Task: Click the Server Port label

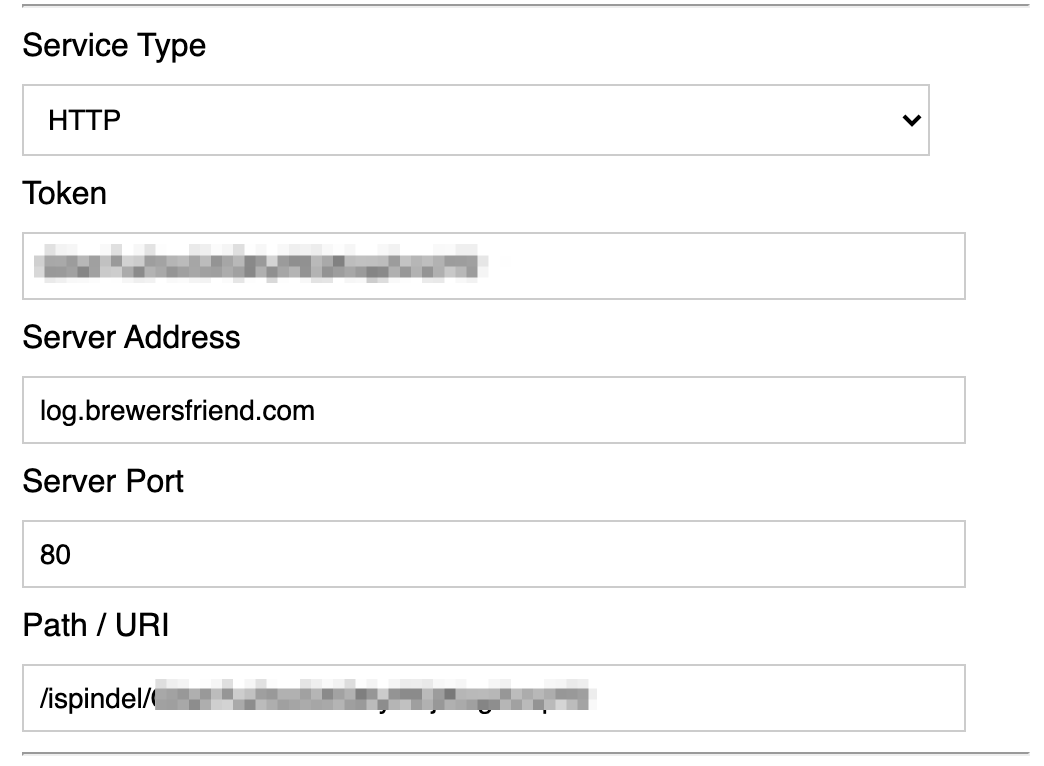Action: pyautogui.click(x=103, y=481)
